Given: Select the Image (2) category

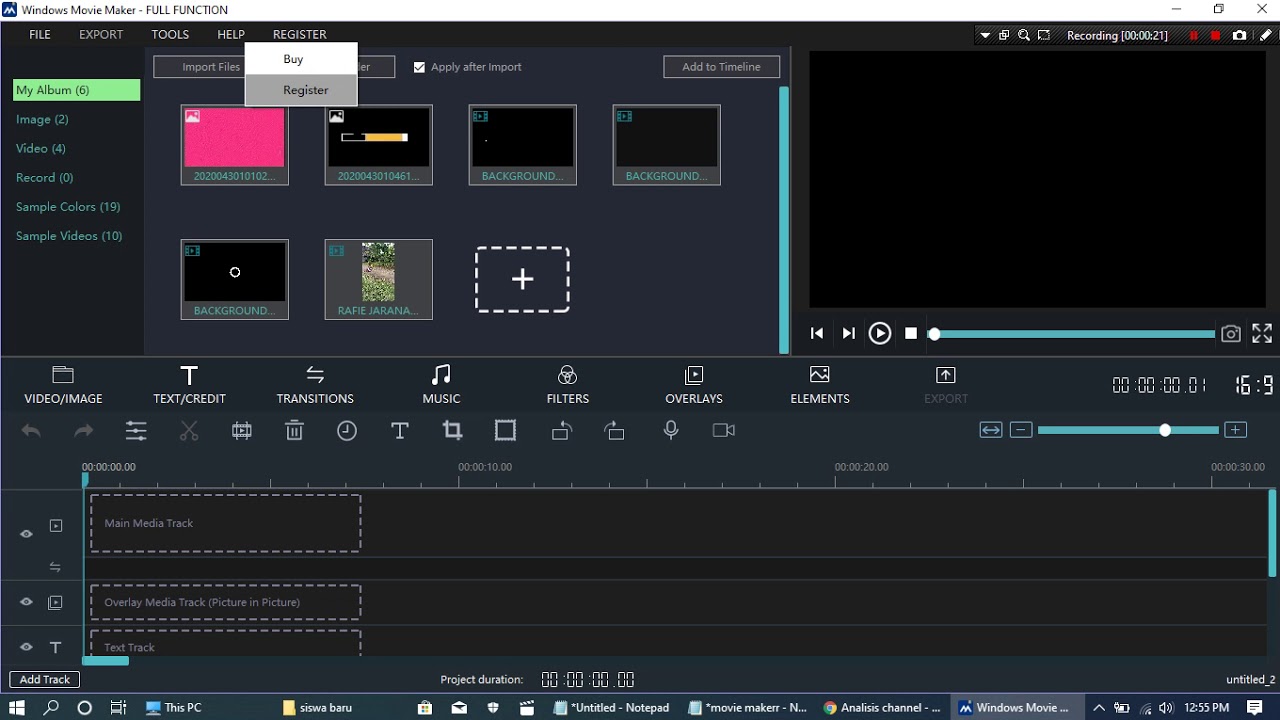Looking at the screenshot, I should 42,119.
